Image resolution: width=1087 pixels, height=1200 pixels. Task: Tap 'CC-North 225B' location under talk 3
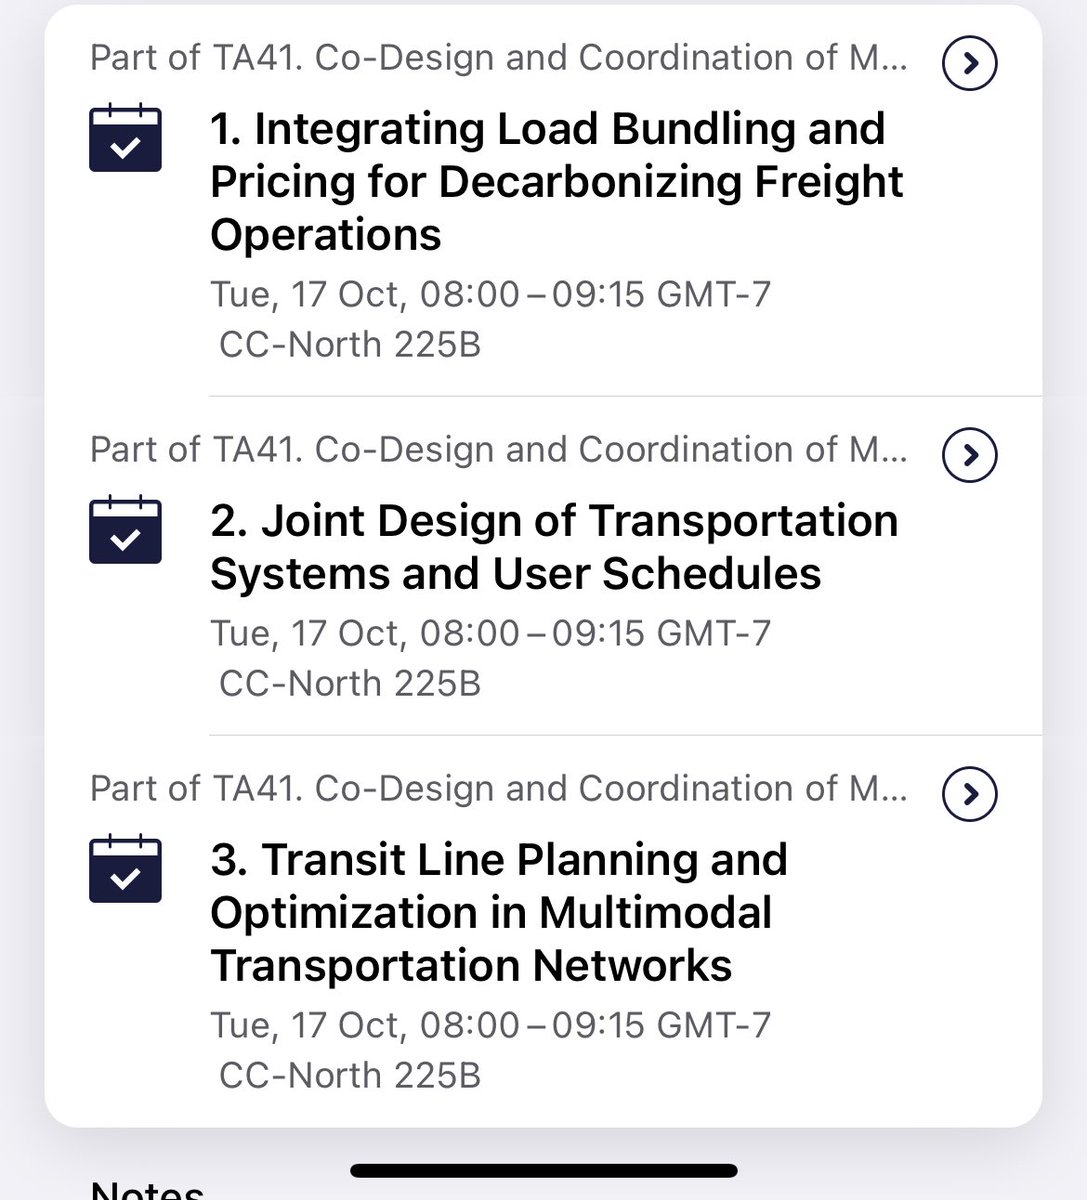click(x=350, y=1076)
